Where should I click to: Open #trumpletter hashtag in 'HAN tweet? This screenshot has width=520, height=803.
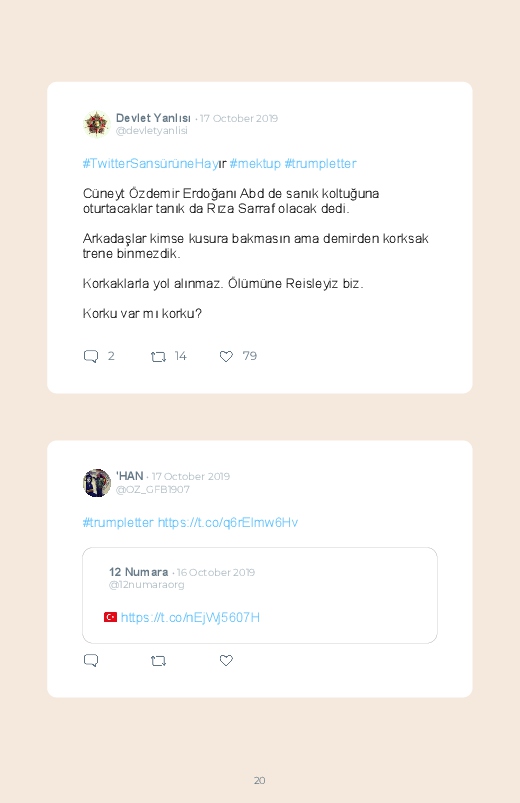point(118,522)
